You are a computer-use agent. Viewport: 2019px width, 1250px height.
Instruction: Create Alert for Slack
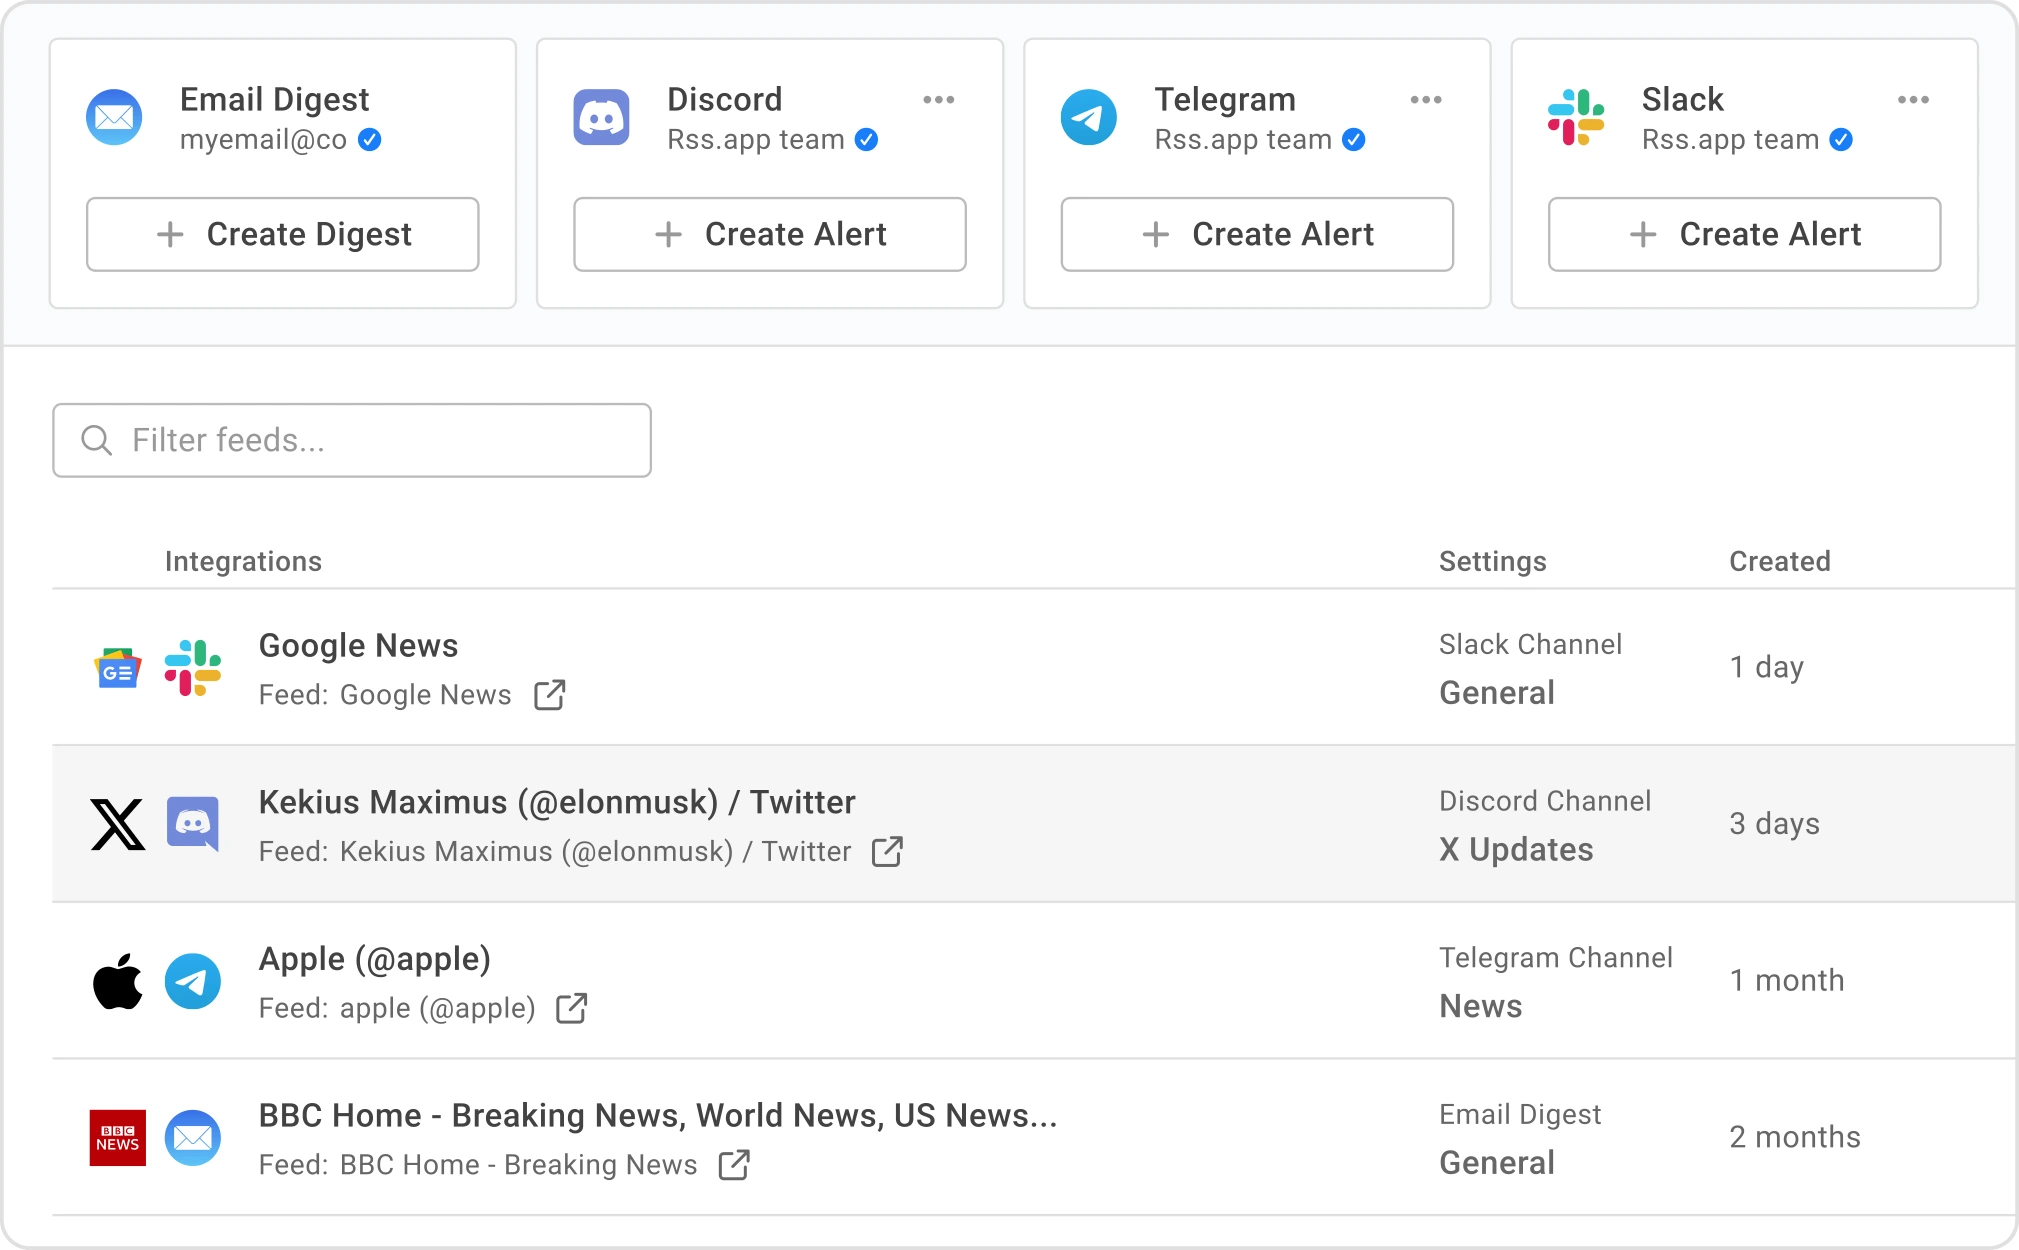click(x=1743, y=234)
